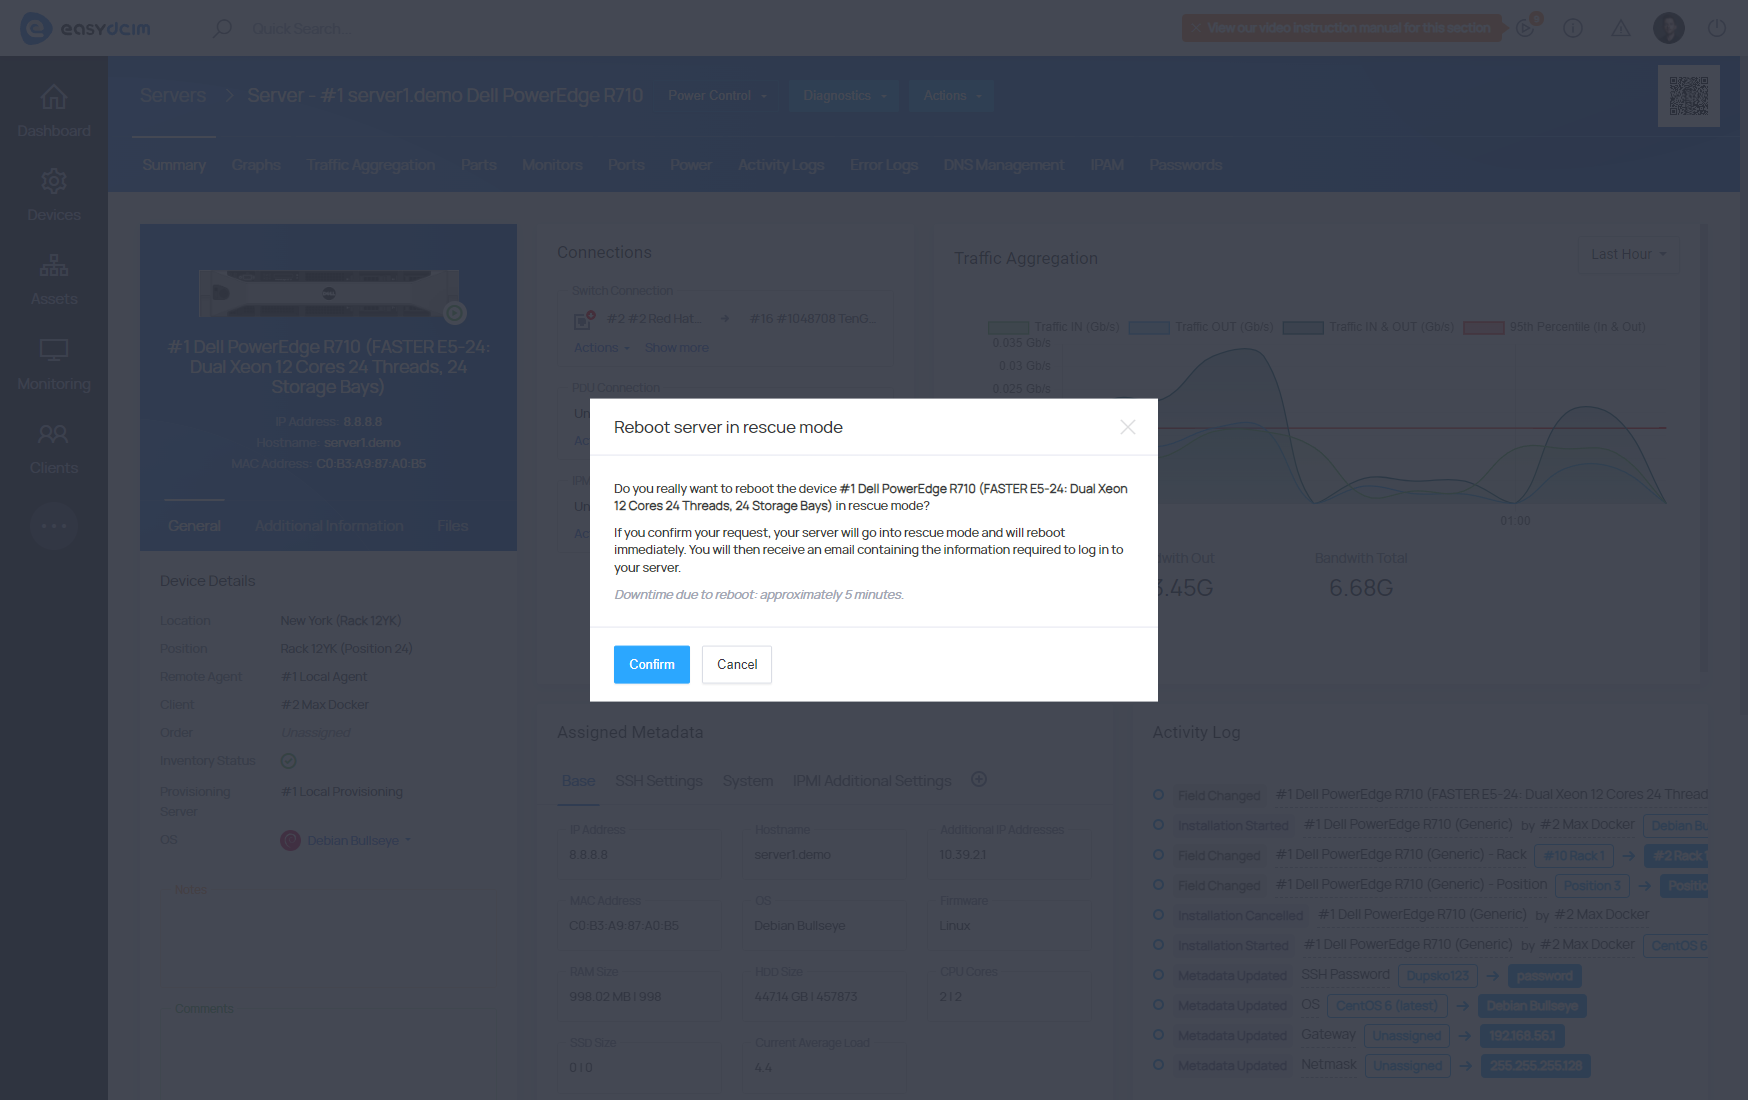Open the info circle icon in header
This screenshot has width=1748, height=1100.
pos(1573,28)
